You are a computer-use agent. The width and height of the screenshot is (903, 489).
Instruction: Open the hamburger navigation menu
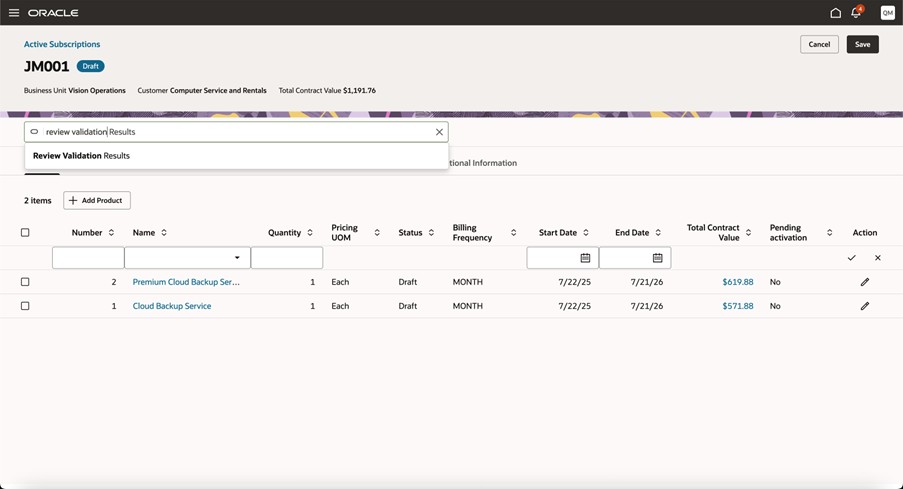pyautogui.click(x=14, y=13)
